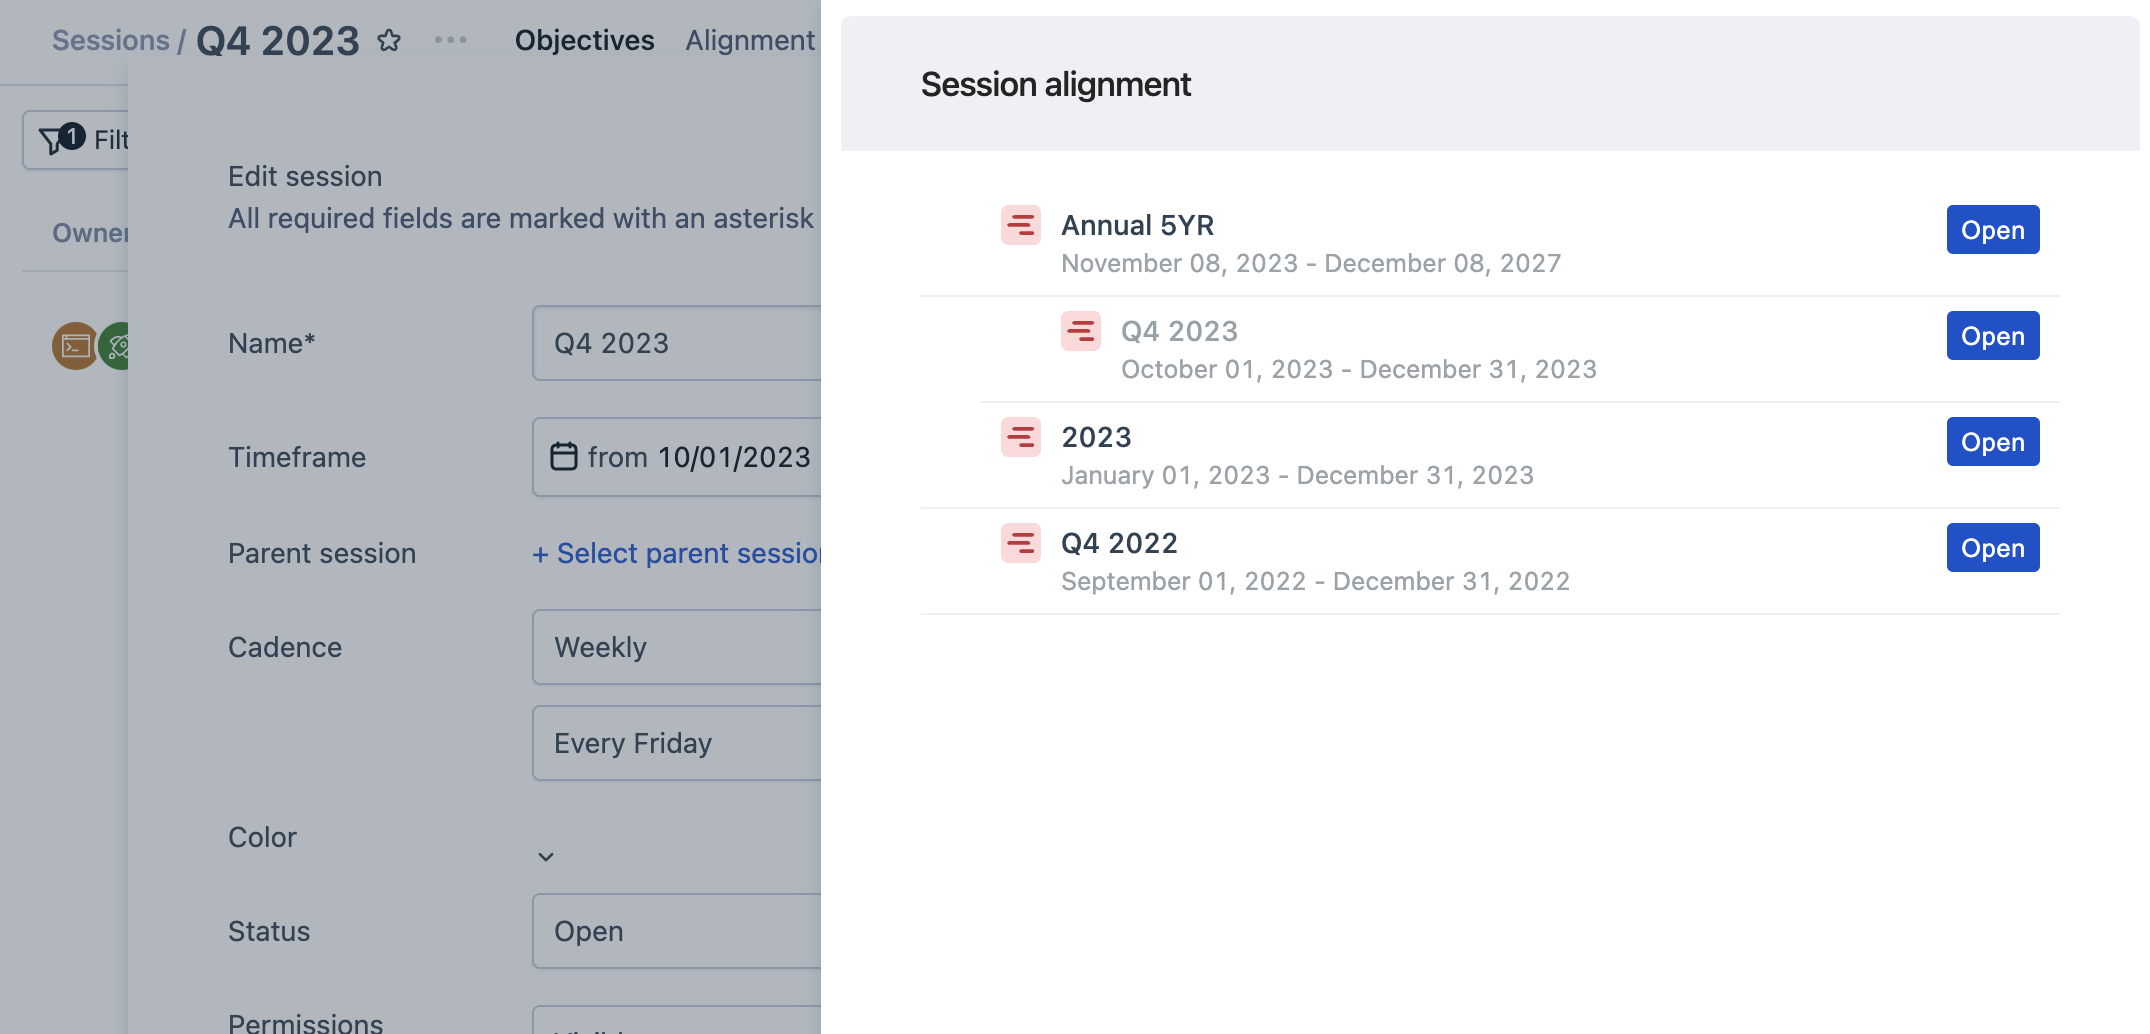
Task: Click the Name field containing Q4 2023
Action: 677,343
